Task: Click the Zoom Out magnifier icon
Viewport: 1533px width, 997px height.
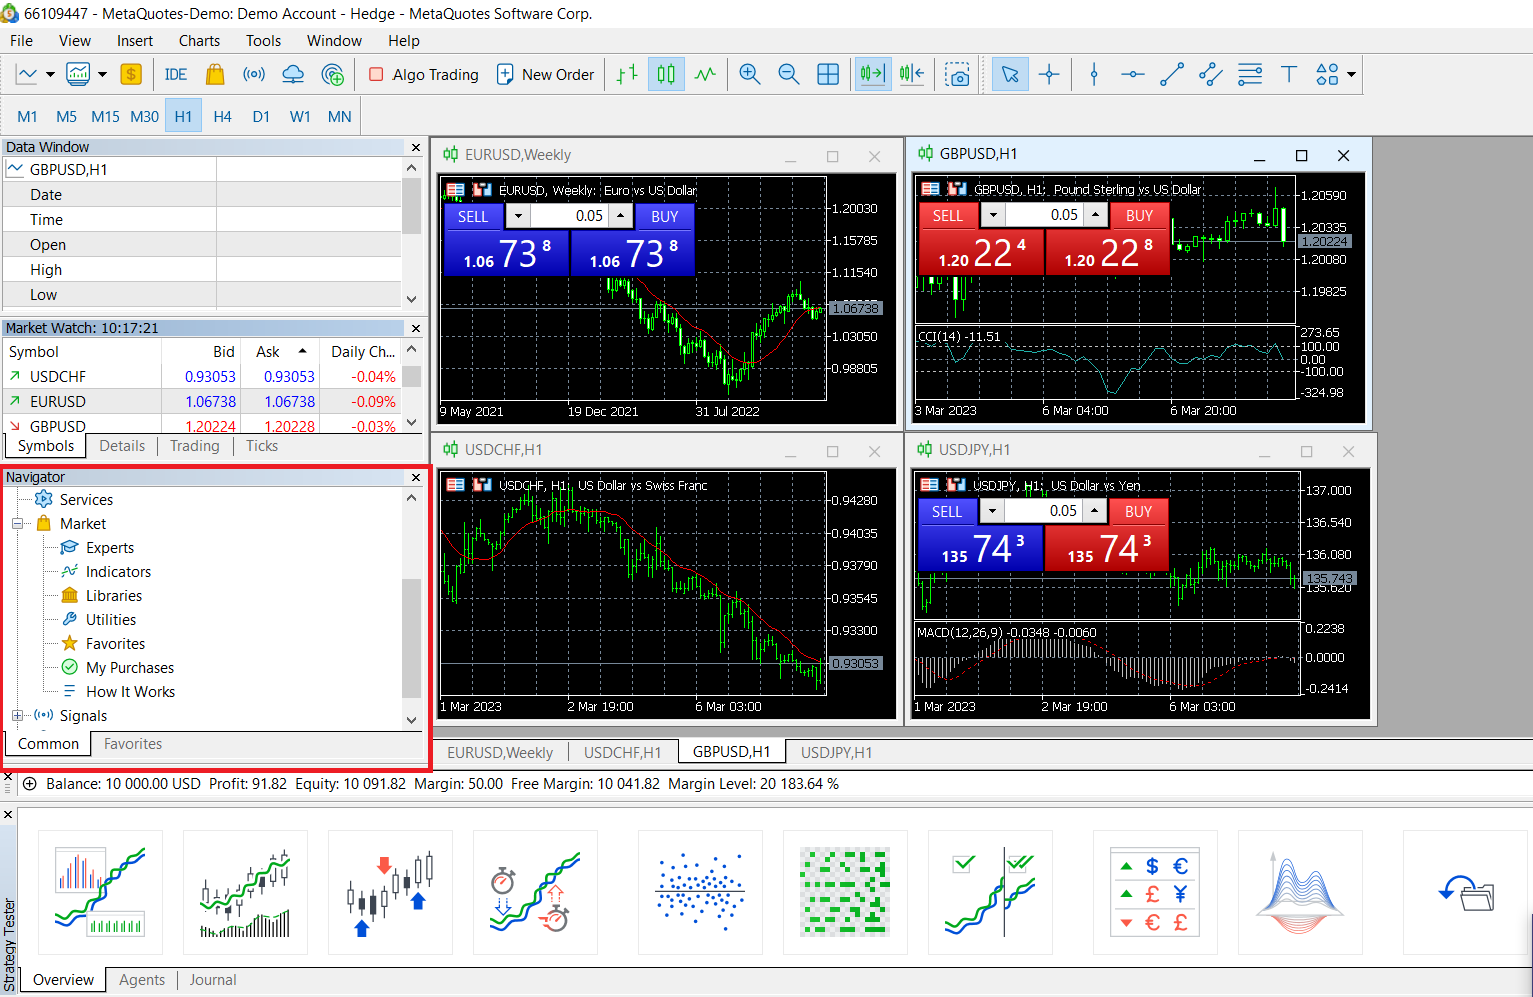Action: coord(788,75)
